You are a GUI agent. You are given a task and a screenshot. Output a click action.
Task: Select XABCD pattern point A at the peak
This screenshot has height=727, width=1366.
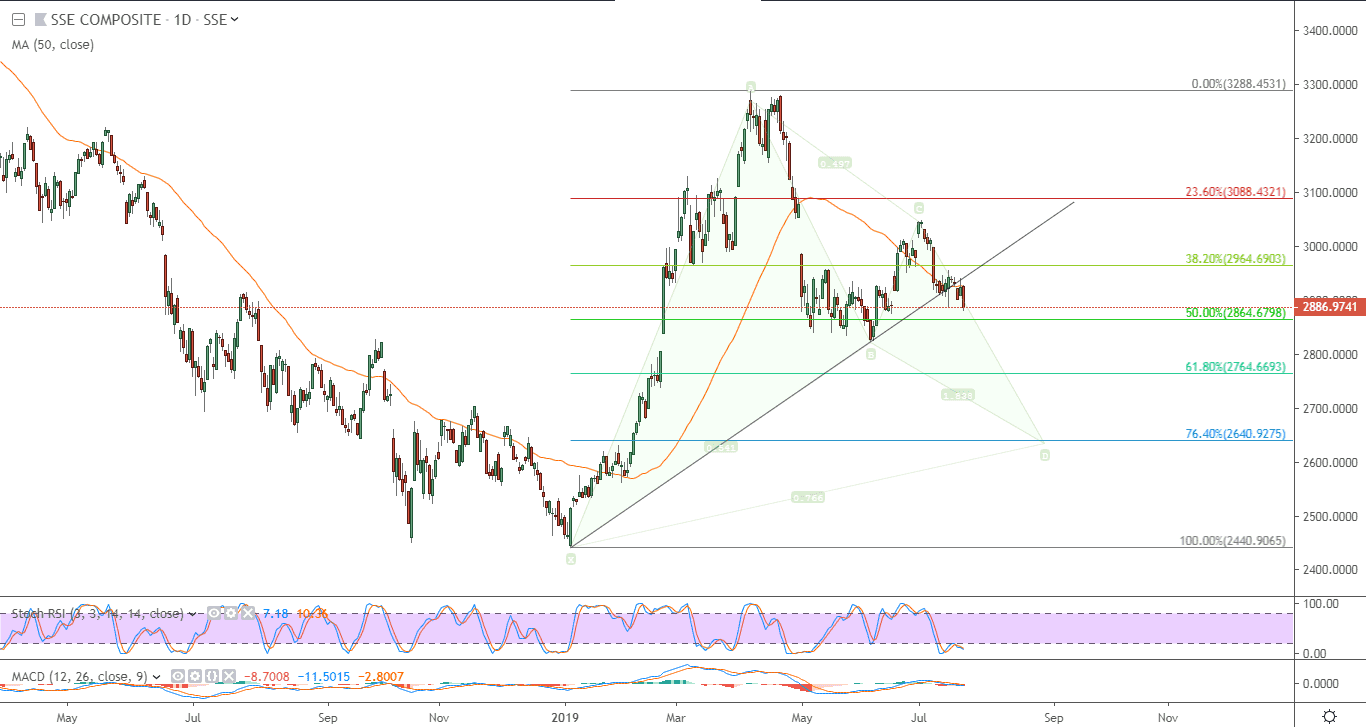[749, 87]
